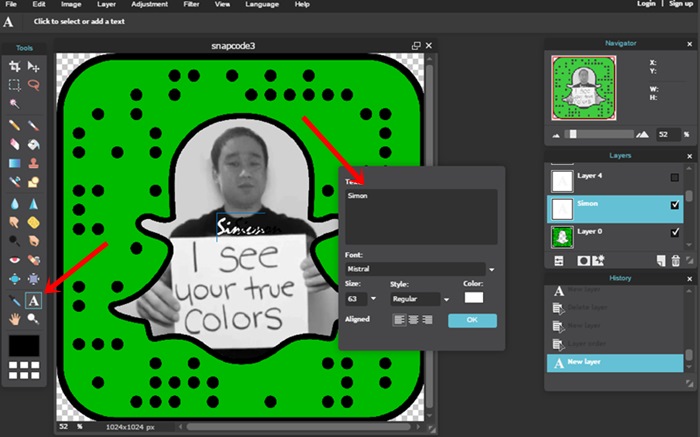Select the Magic Wand tool

click(x=15, y=104)
